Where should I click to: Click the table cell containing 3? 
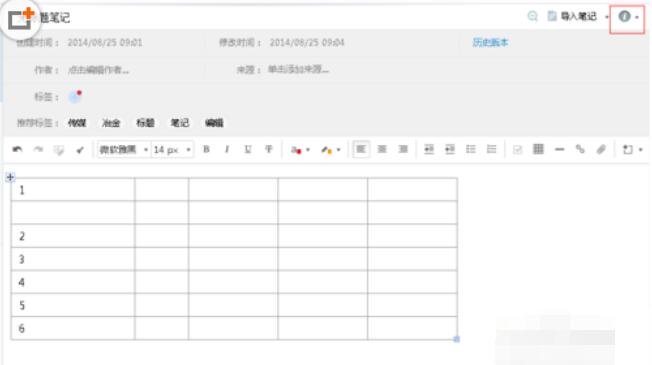coord(73,259)
